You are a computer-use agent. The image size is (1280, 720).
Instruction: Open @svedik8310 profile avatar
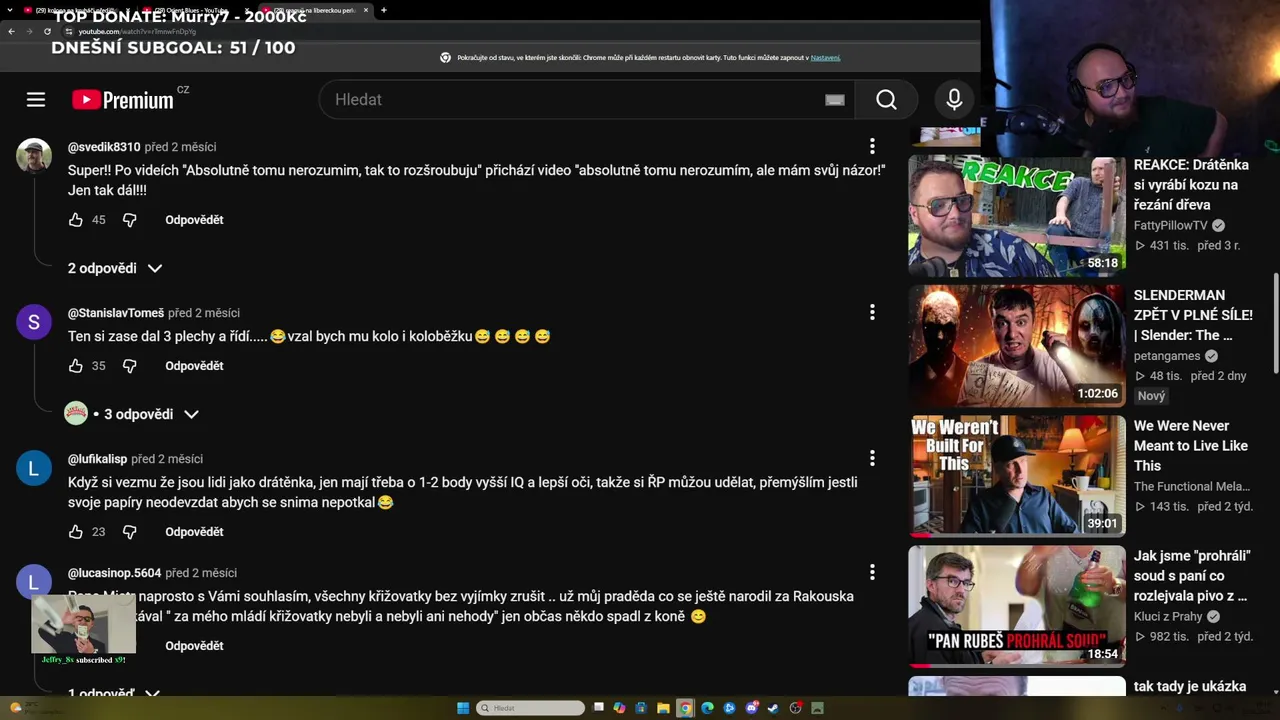click(34, 156)
